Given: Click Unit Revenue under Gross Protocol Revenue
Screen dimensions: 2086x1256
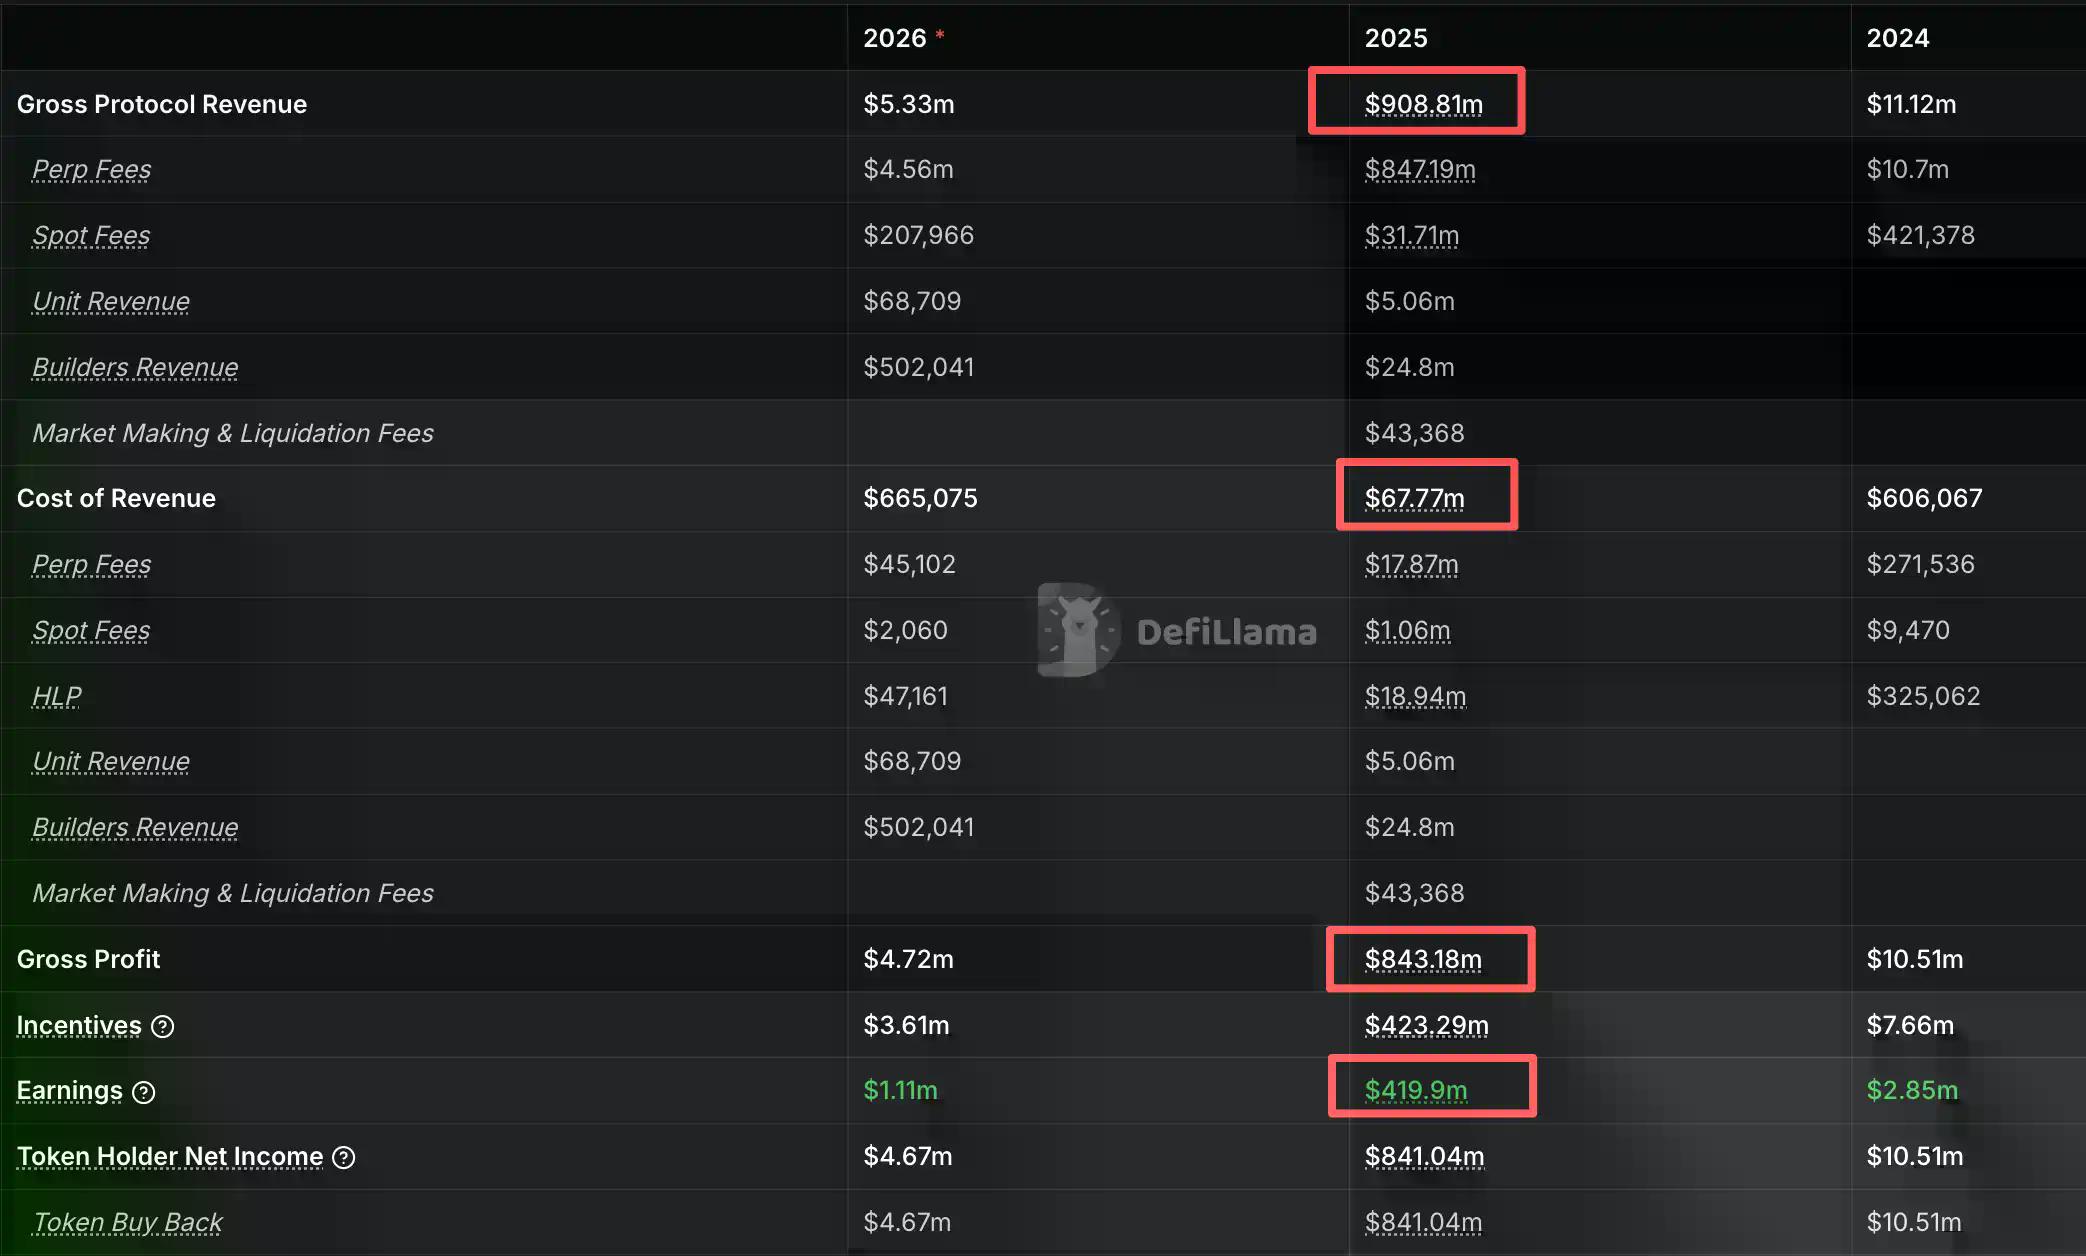Looking at the screenshot, I should point(110,301).
